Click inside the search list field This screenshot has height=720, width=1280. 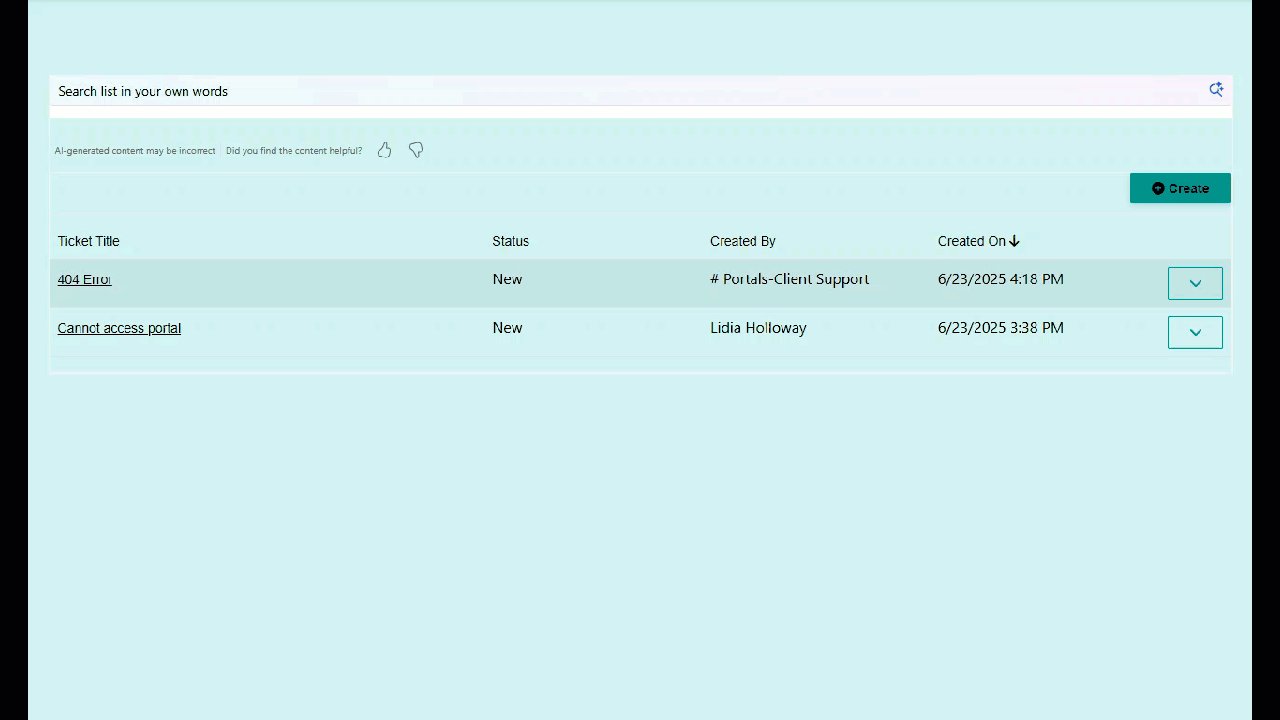click(400, 91)
